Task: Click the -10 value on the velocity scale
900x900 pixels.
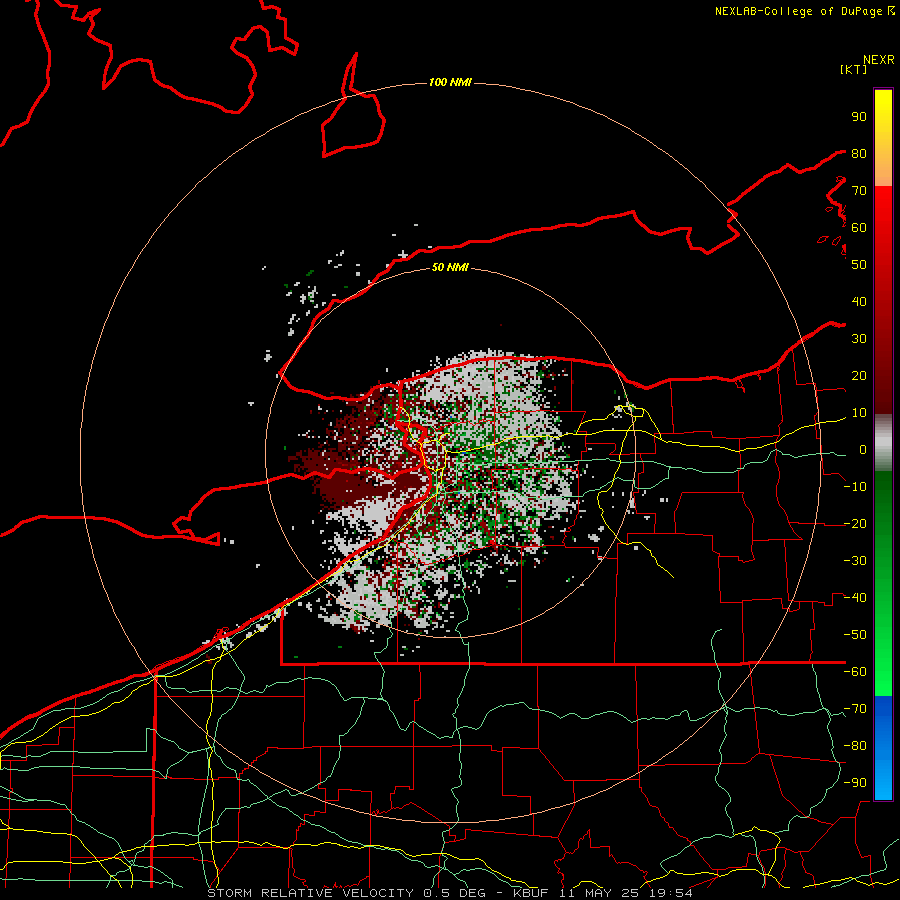Action: pyautogui.click(x=855, y=487)
